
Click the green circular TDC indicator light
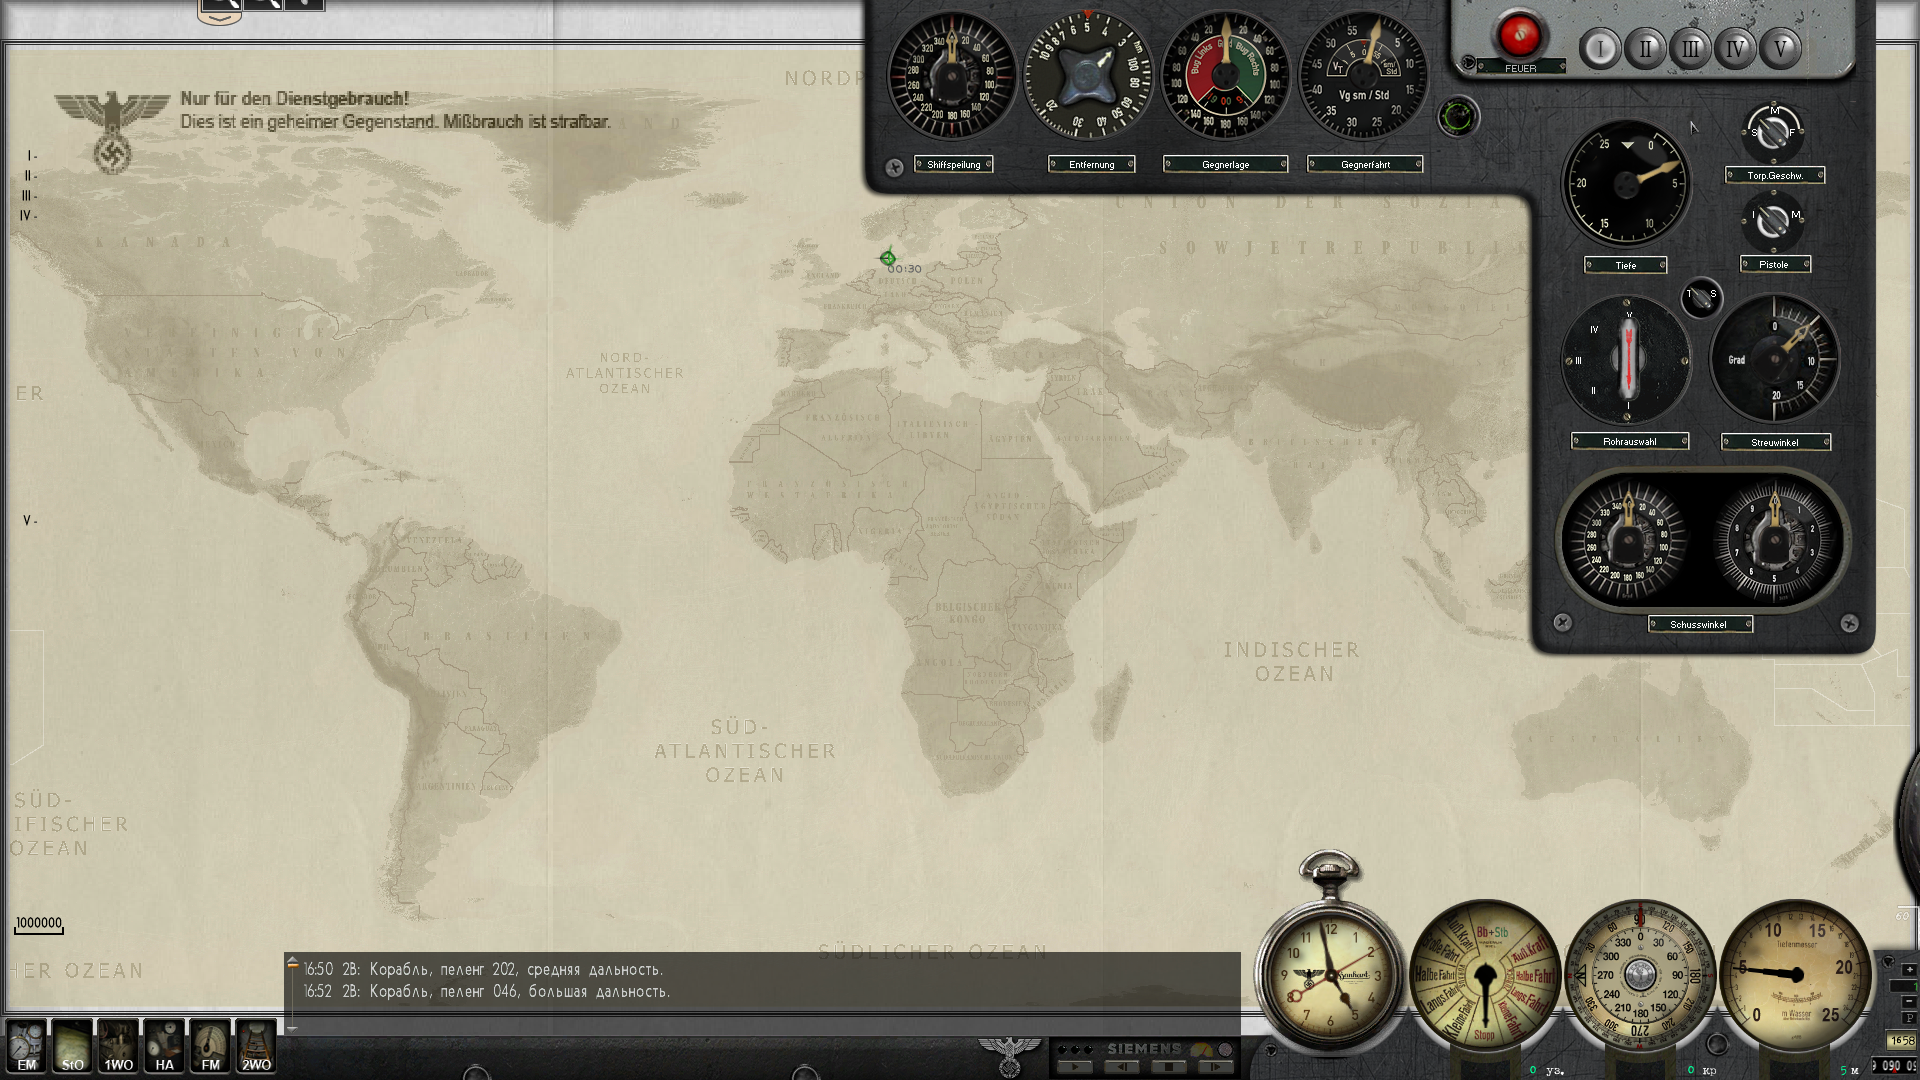coord(1458,117)
